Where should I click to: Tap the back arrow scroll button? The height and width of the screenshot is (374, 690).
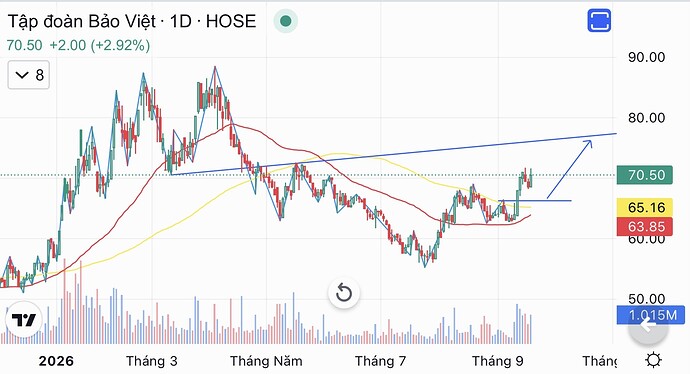coord(648,326)
